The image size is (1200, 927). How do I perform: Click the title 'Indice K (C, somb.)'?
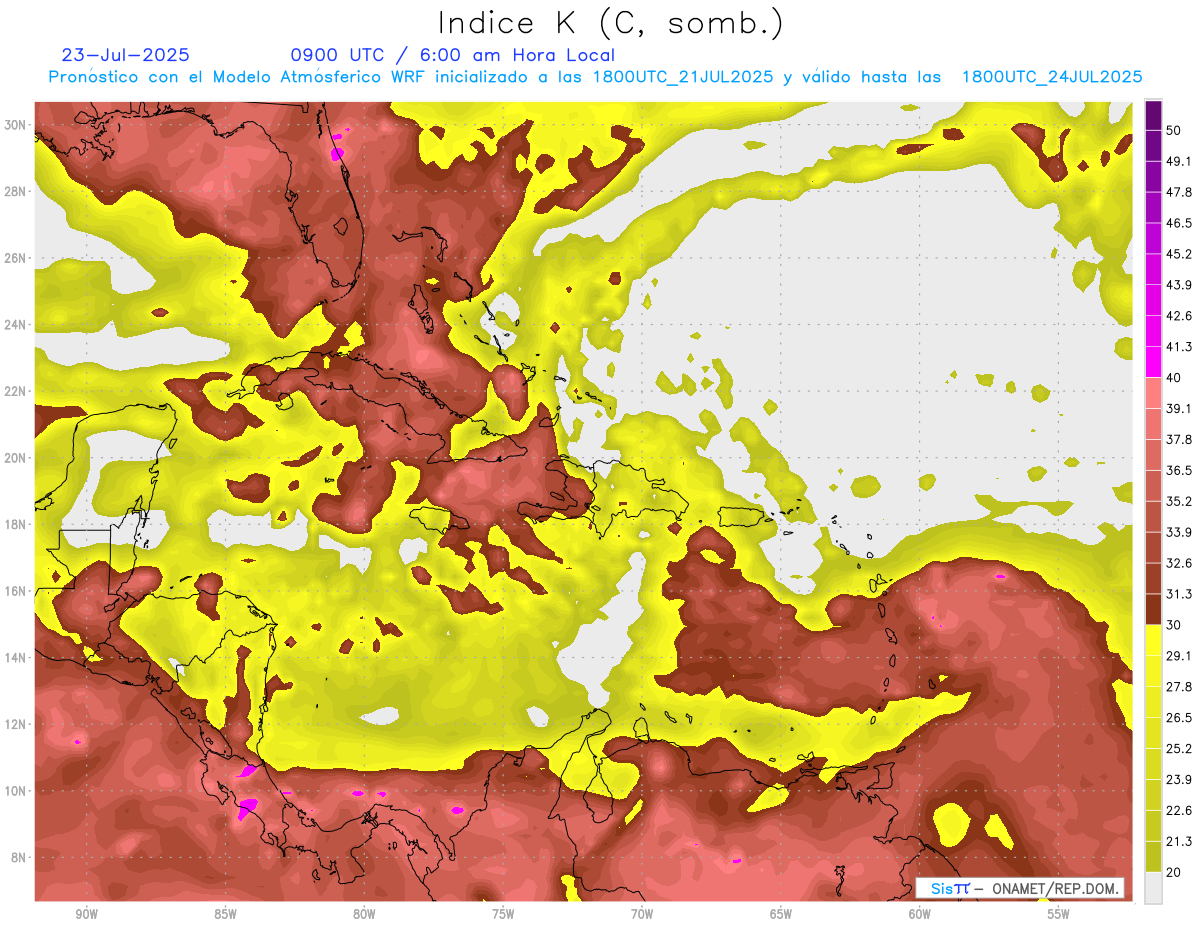[x=611, y=24]
